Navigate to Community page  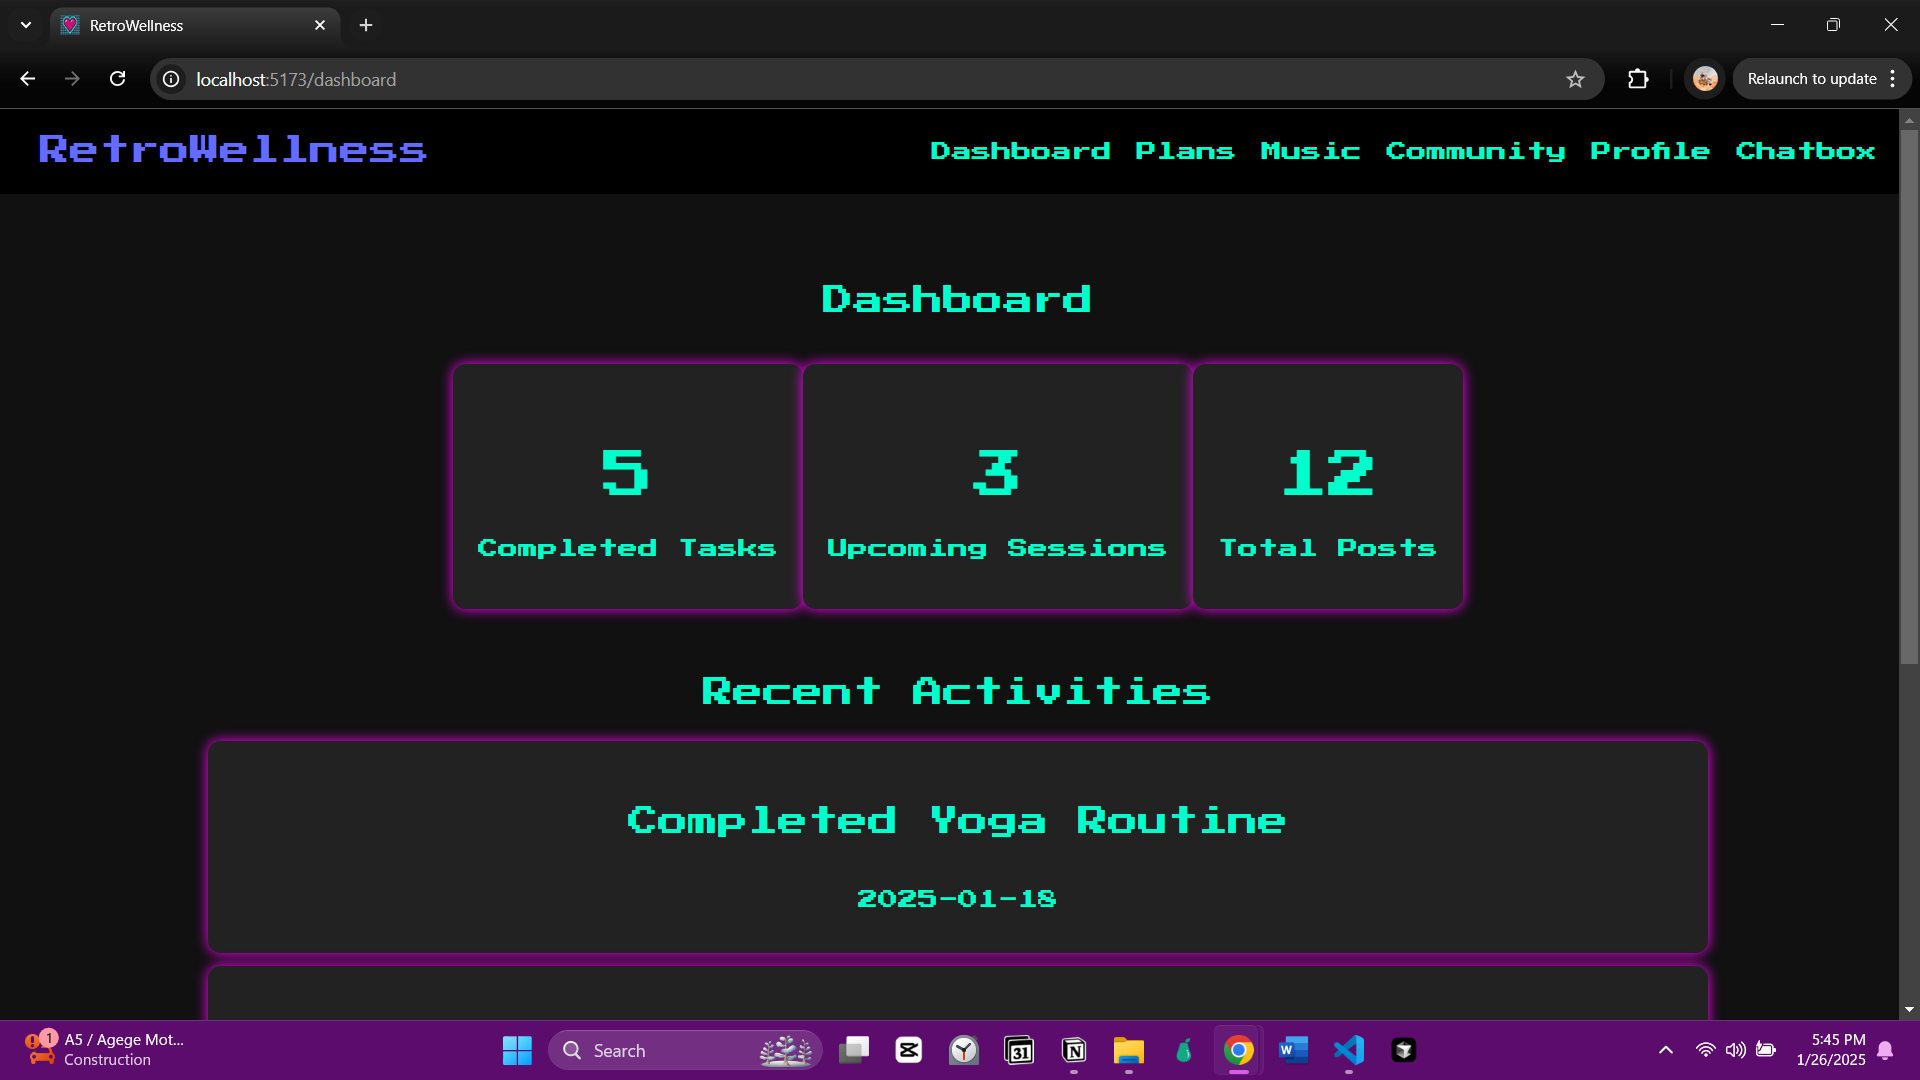[x=1475, y=151]
